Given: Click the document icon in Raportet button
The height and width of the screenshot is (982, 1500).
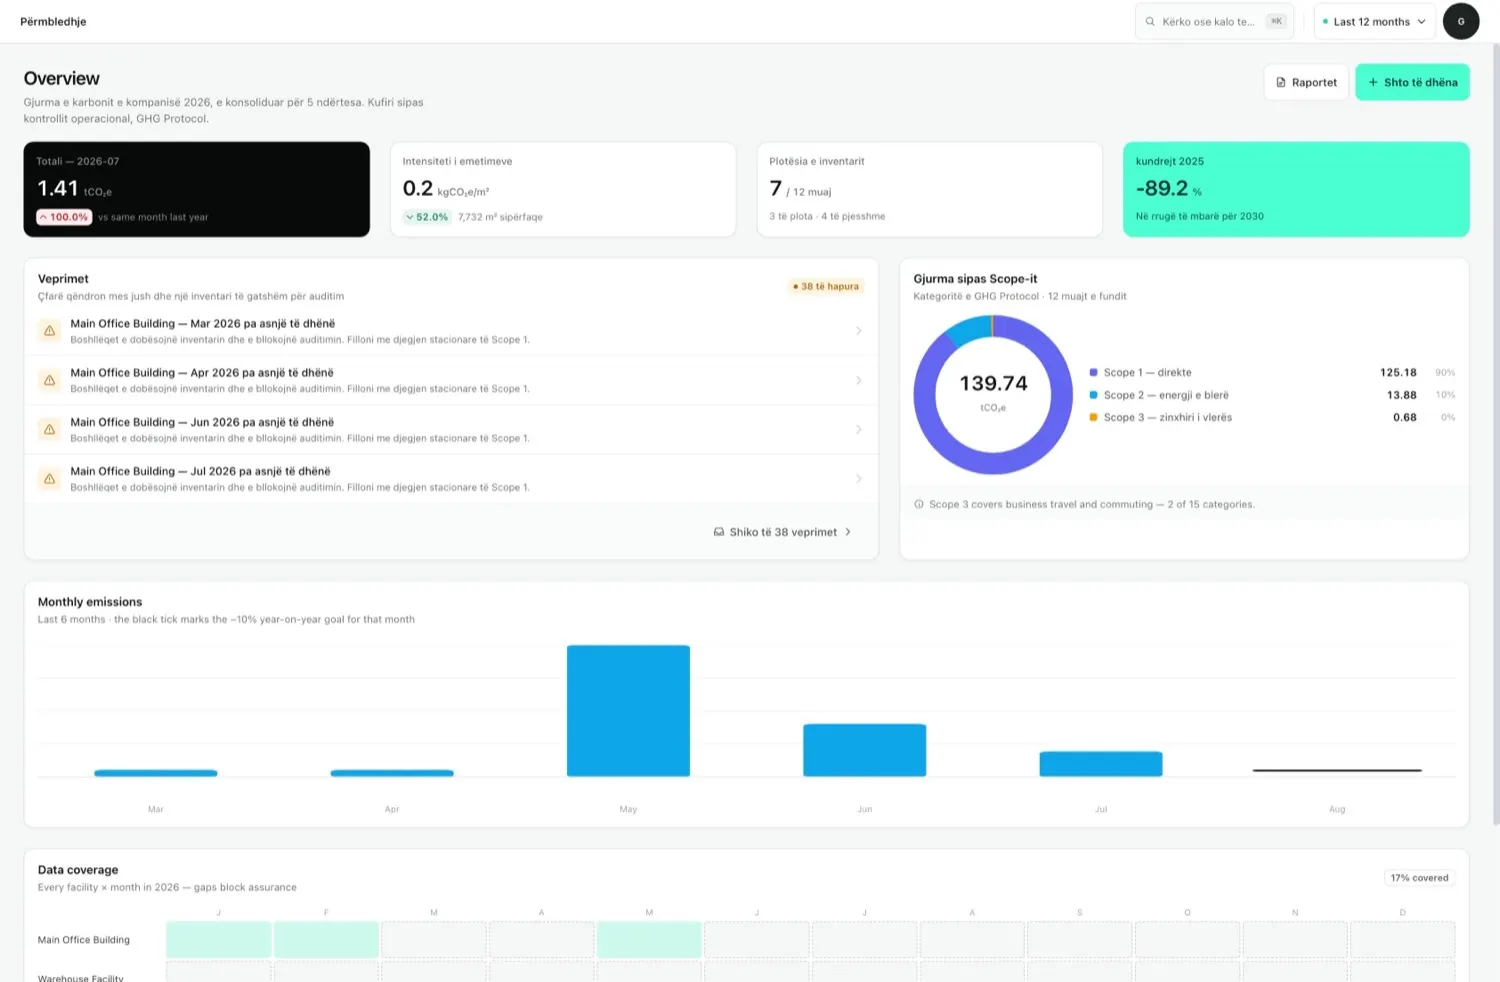Looking at the screenshot, I should point(1281,82).
